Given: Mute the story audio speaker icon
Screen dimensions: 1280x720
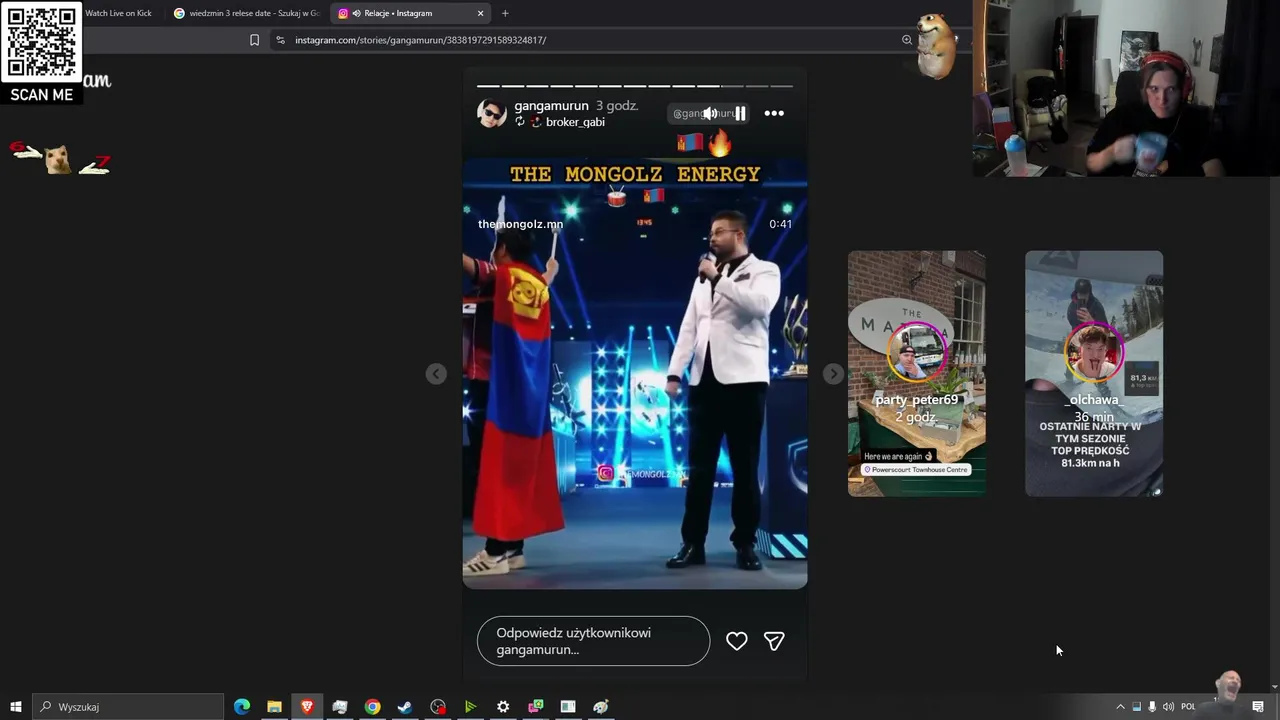Looking at the screenshot, I should point(709,114).
